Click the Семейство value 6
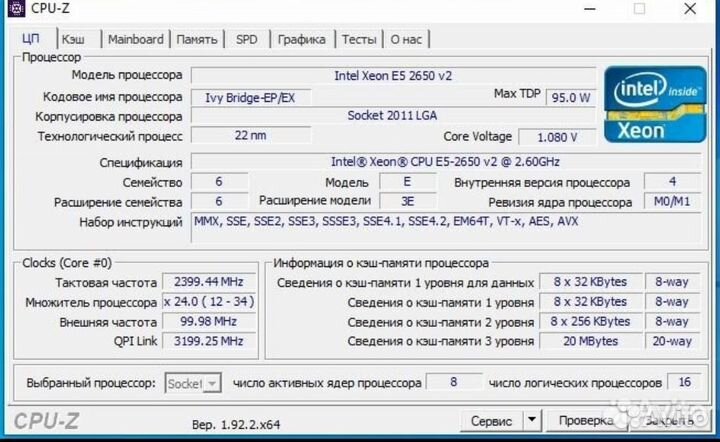This screenshot has height=442, width=720. click(219, 182)
